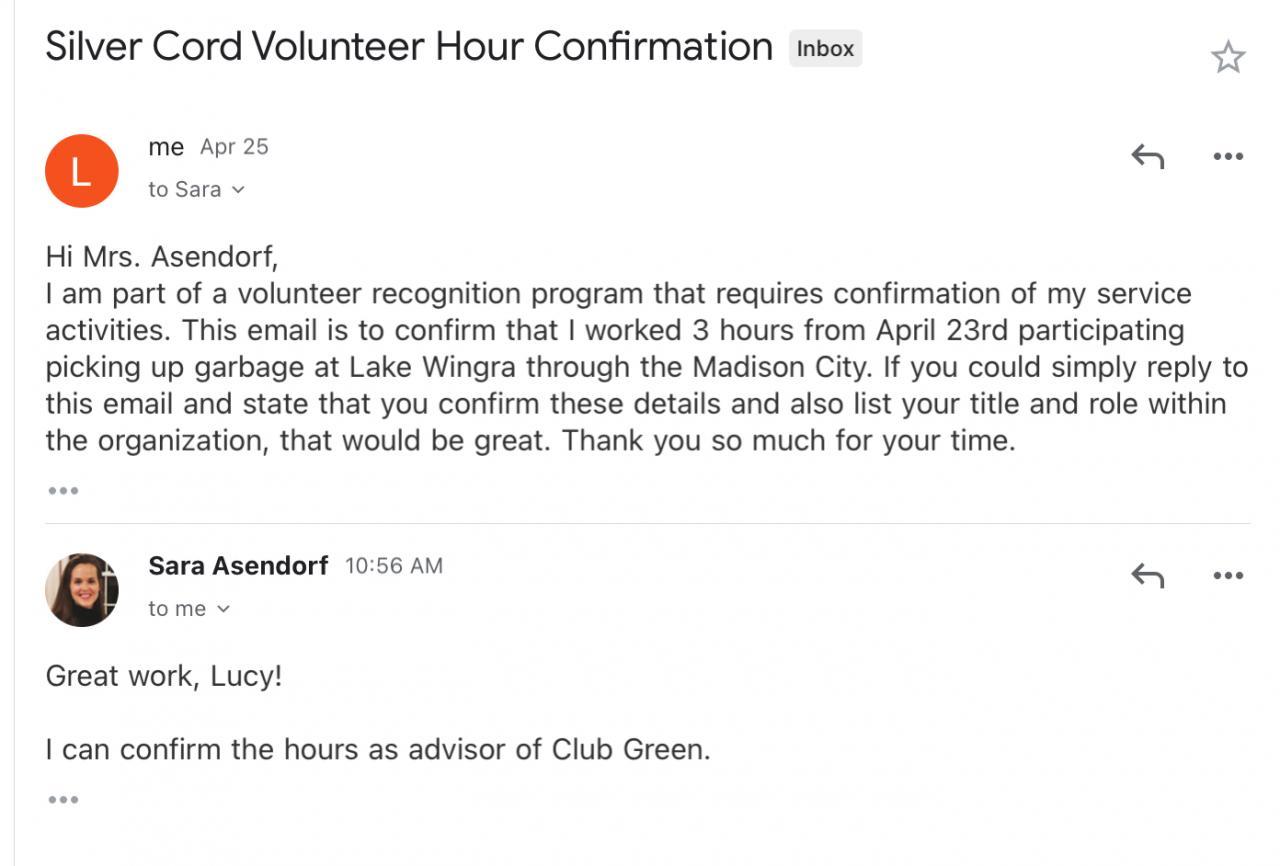Click the 'Great work, Lucy!' line

[x=164, y=676]
